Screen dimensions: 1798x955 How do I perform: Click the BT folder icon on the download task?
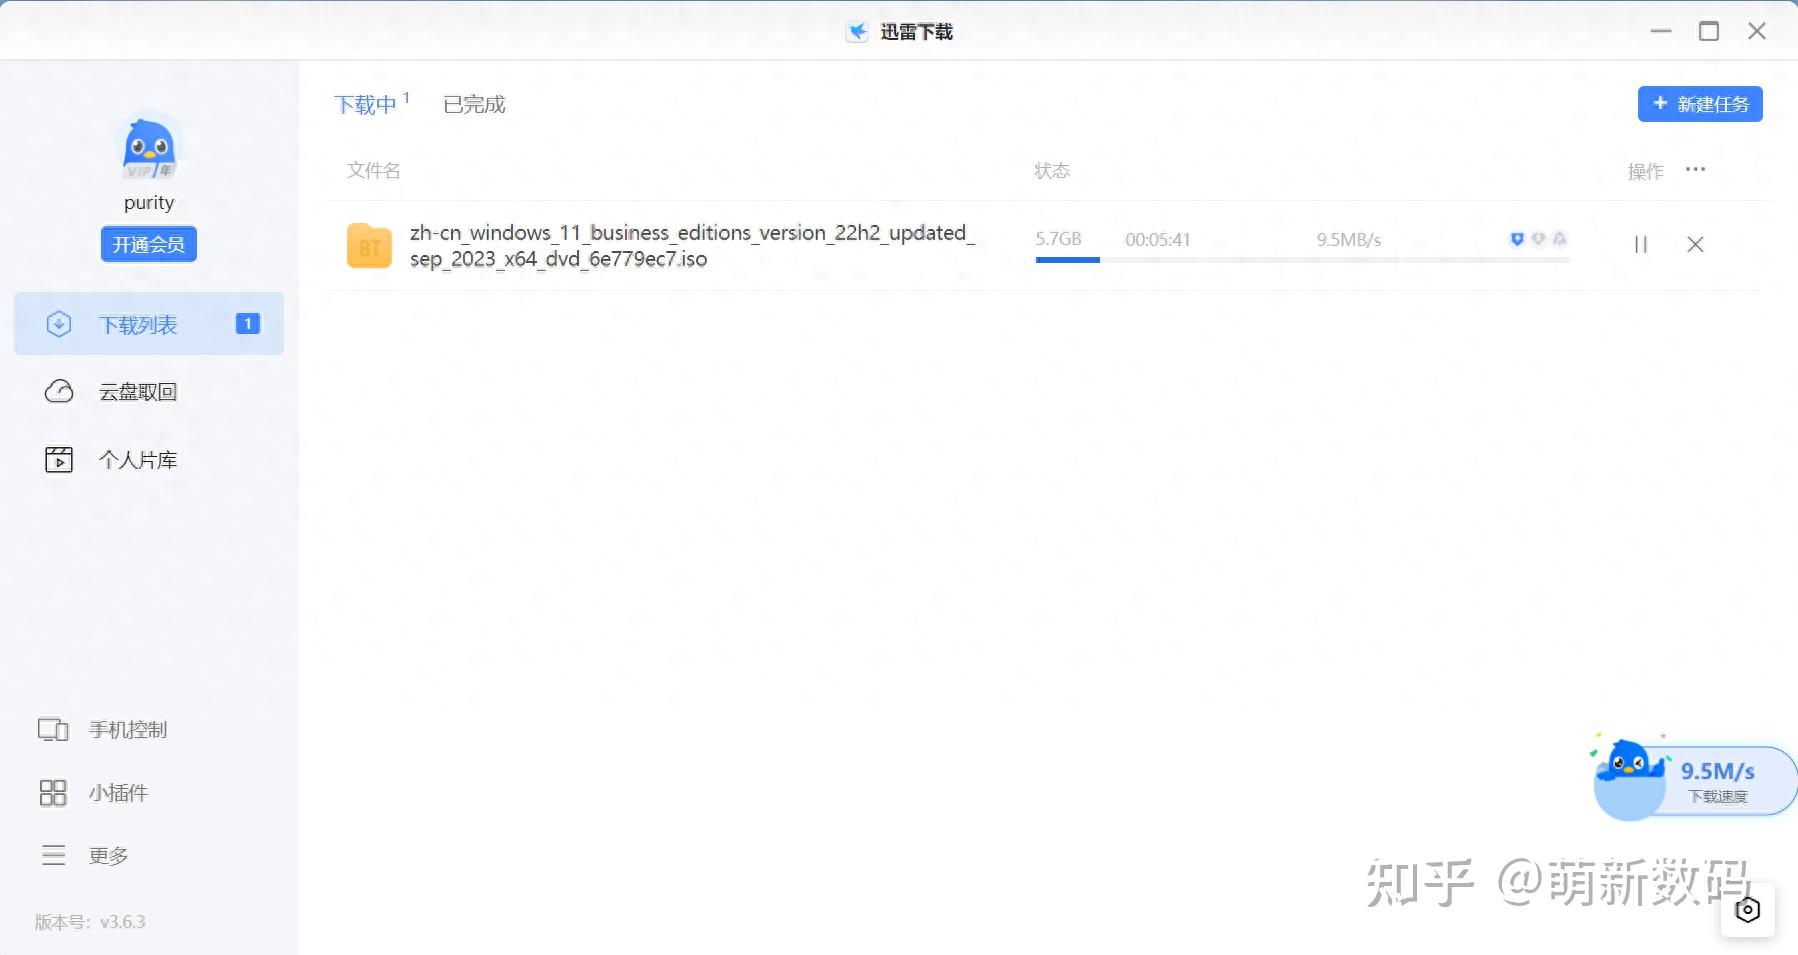click(370, 244)
